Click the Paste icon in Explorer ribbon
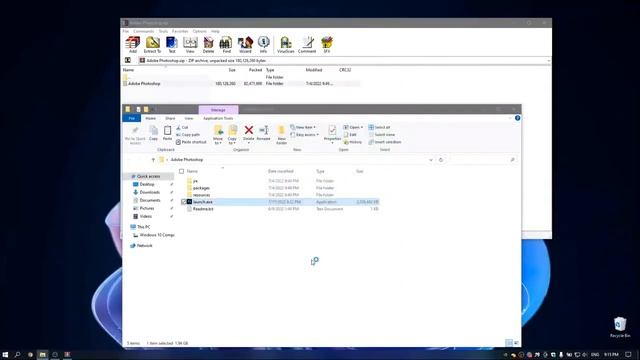Screen dimensions: 640x360 (x=167, y=133)
